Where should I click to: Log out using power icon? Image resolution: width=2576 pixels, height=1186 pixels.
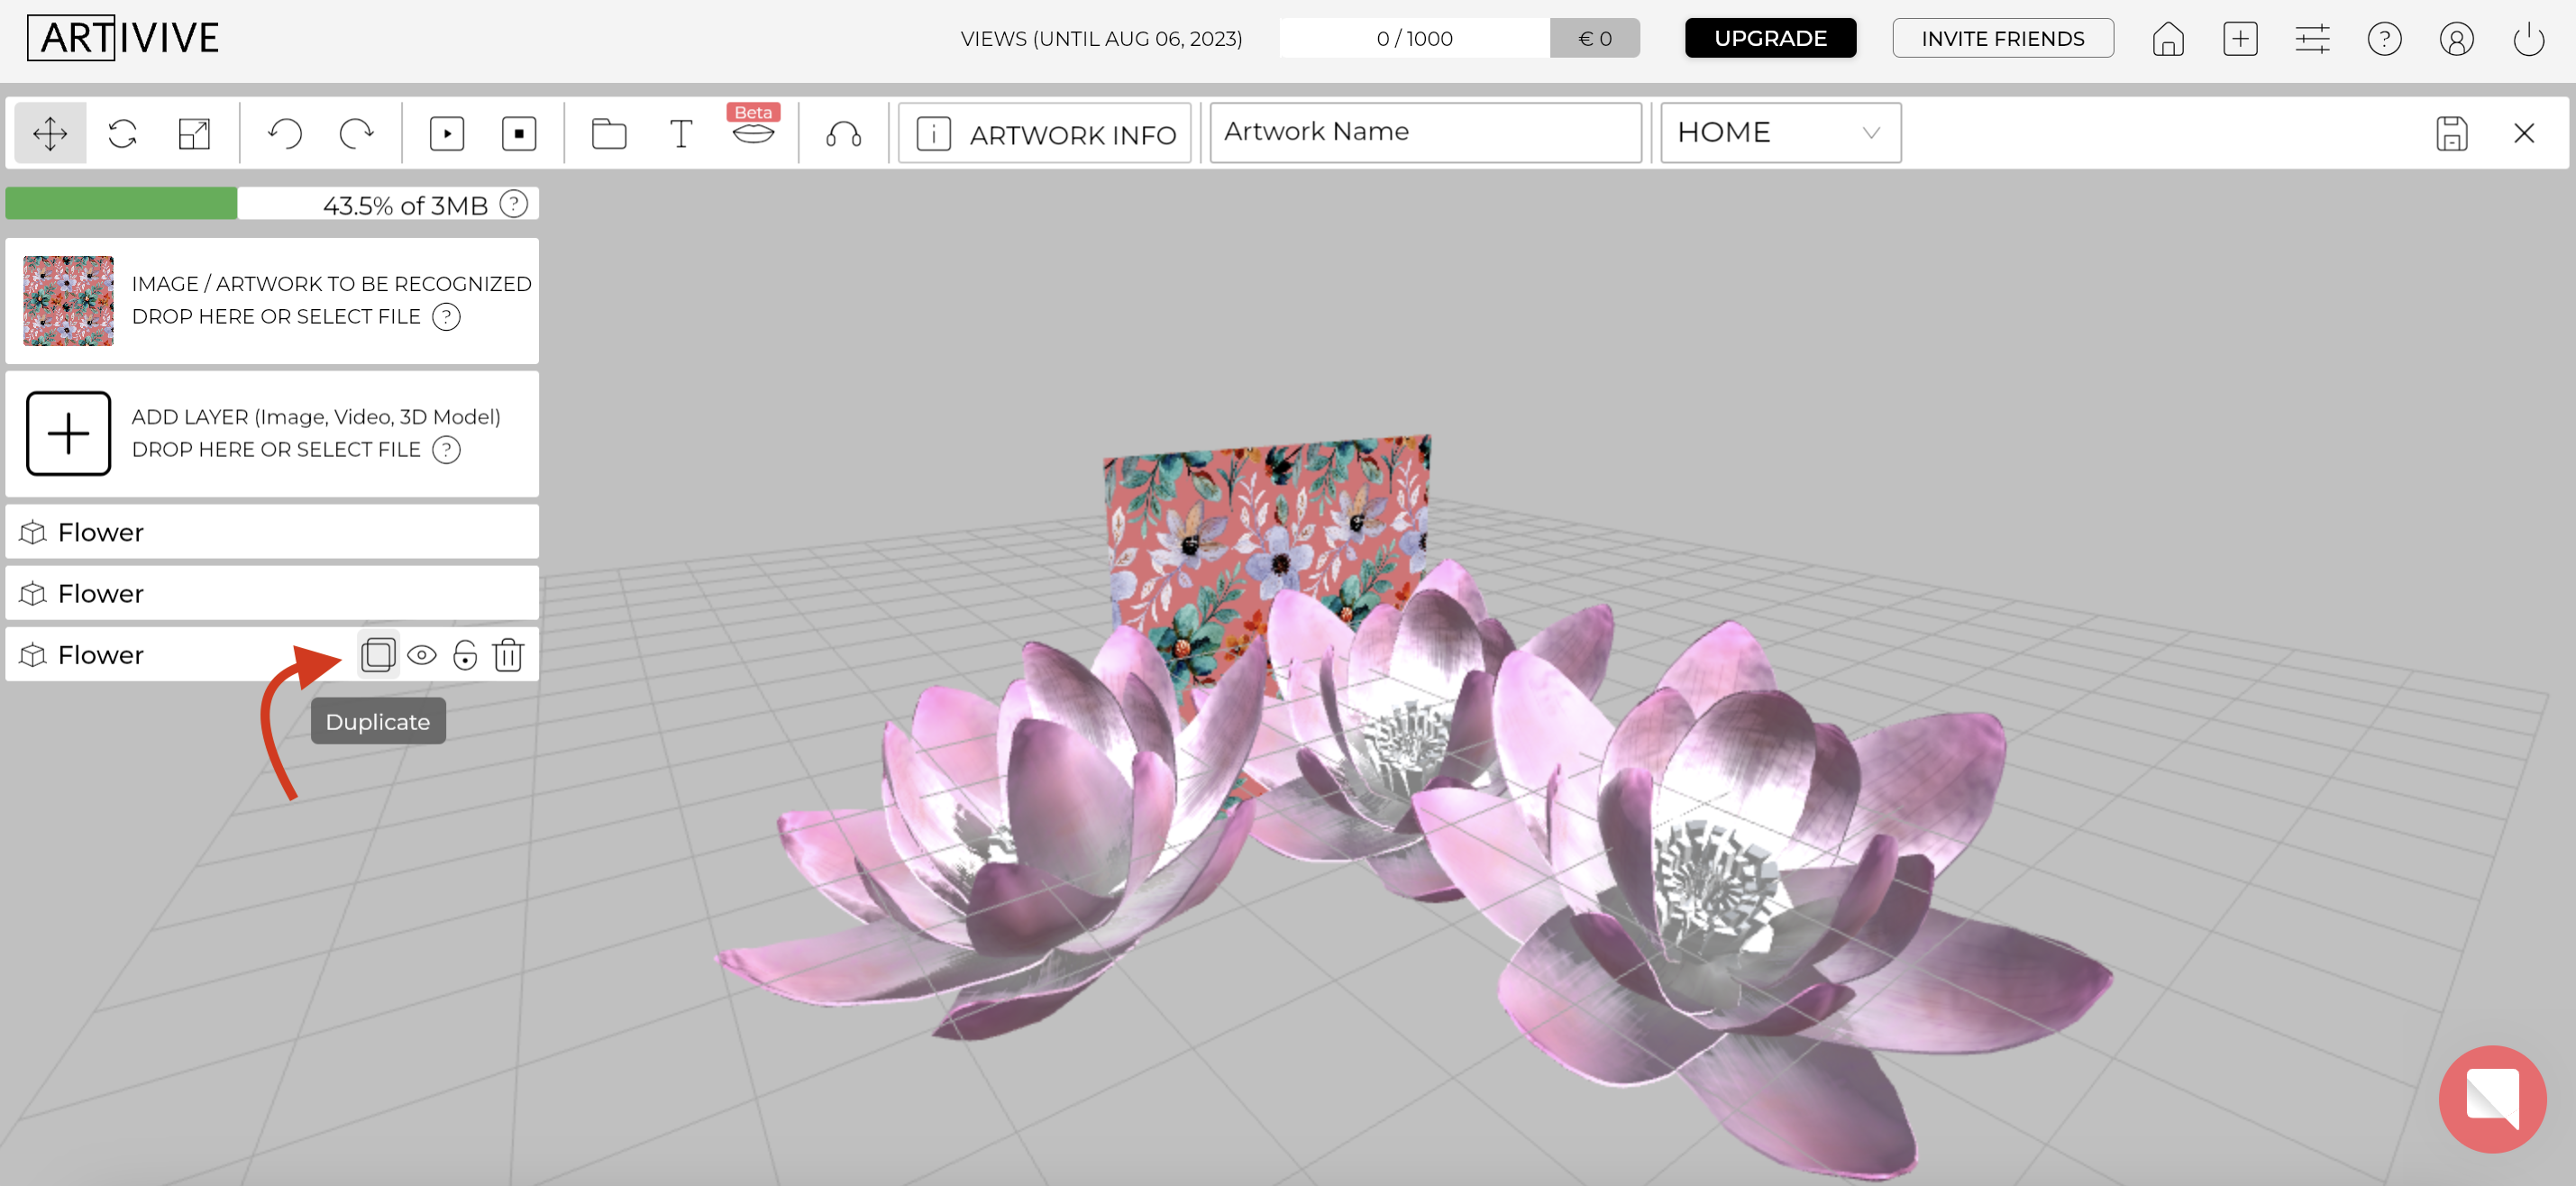[2528, 39]
